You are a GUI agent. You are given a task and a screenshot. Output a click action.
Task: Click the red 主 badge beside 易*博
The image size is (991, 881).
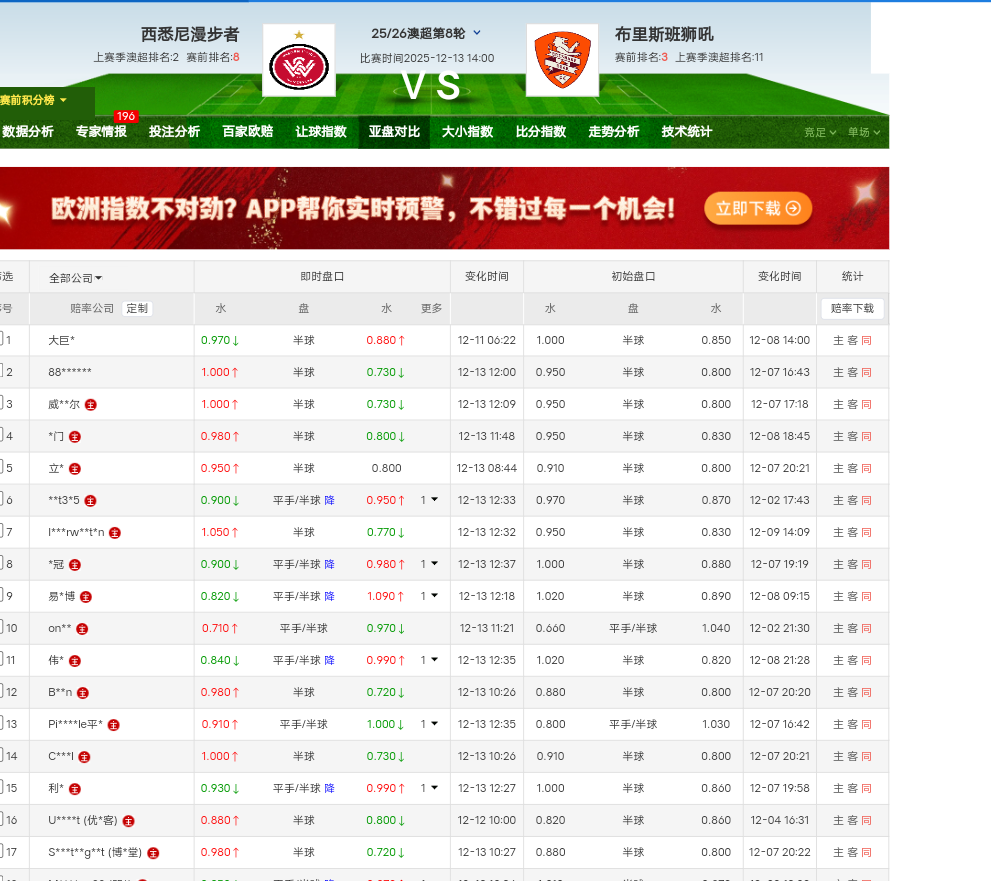pyautogui.click(x=86, y=597)
